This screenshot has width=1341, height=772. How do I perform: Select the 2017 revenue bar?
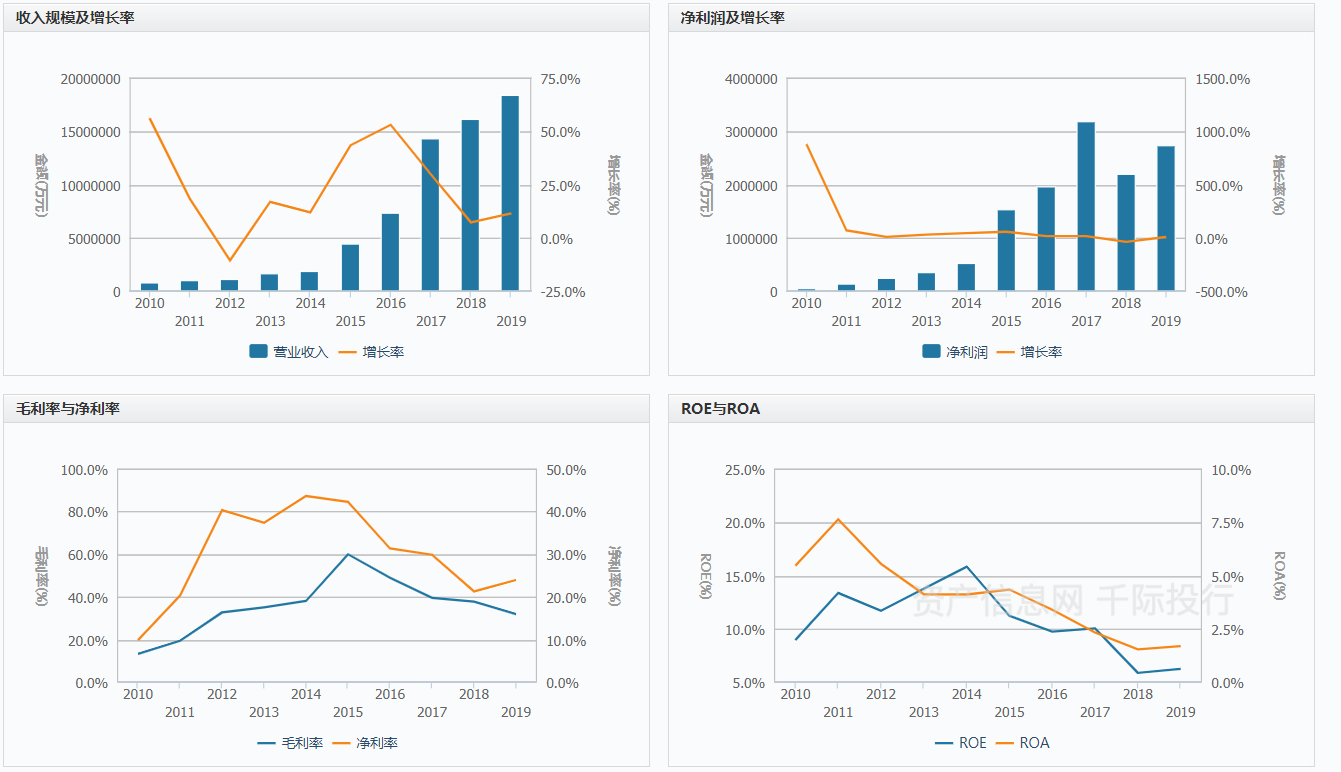click(x=430, y=216)
